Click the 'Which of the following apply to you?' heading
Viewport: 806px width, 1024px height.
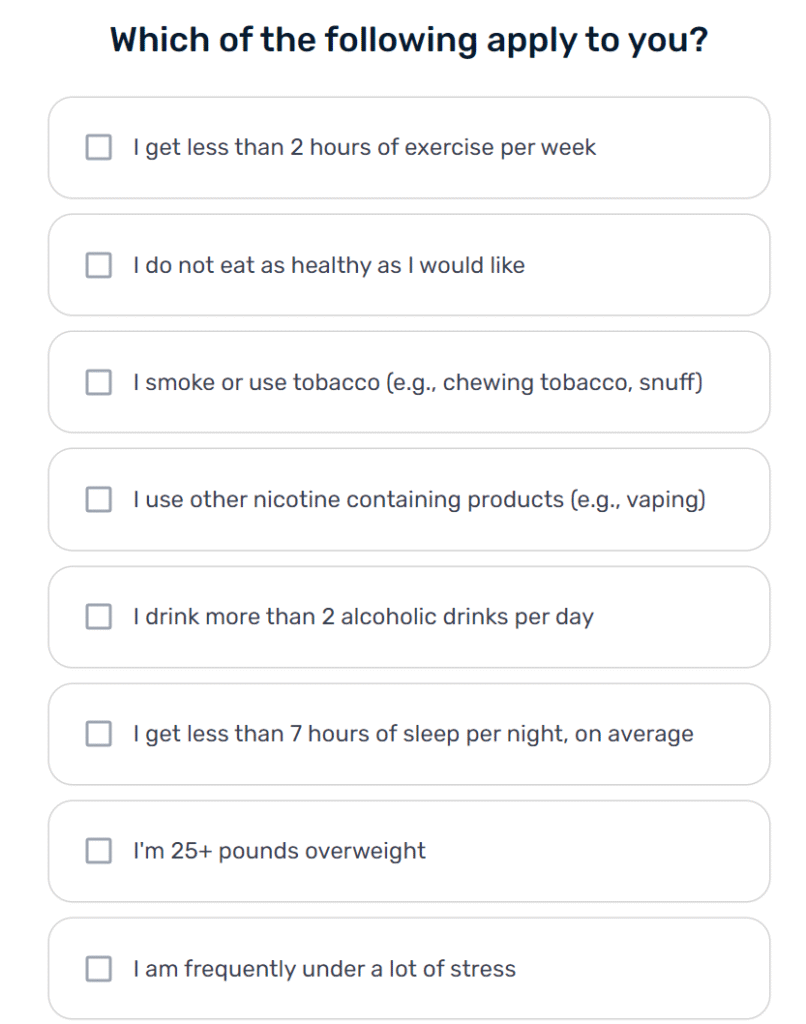(409, 40)
